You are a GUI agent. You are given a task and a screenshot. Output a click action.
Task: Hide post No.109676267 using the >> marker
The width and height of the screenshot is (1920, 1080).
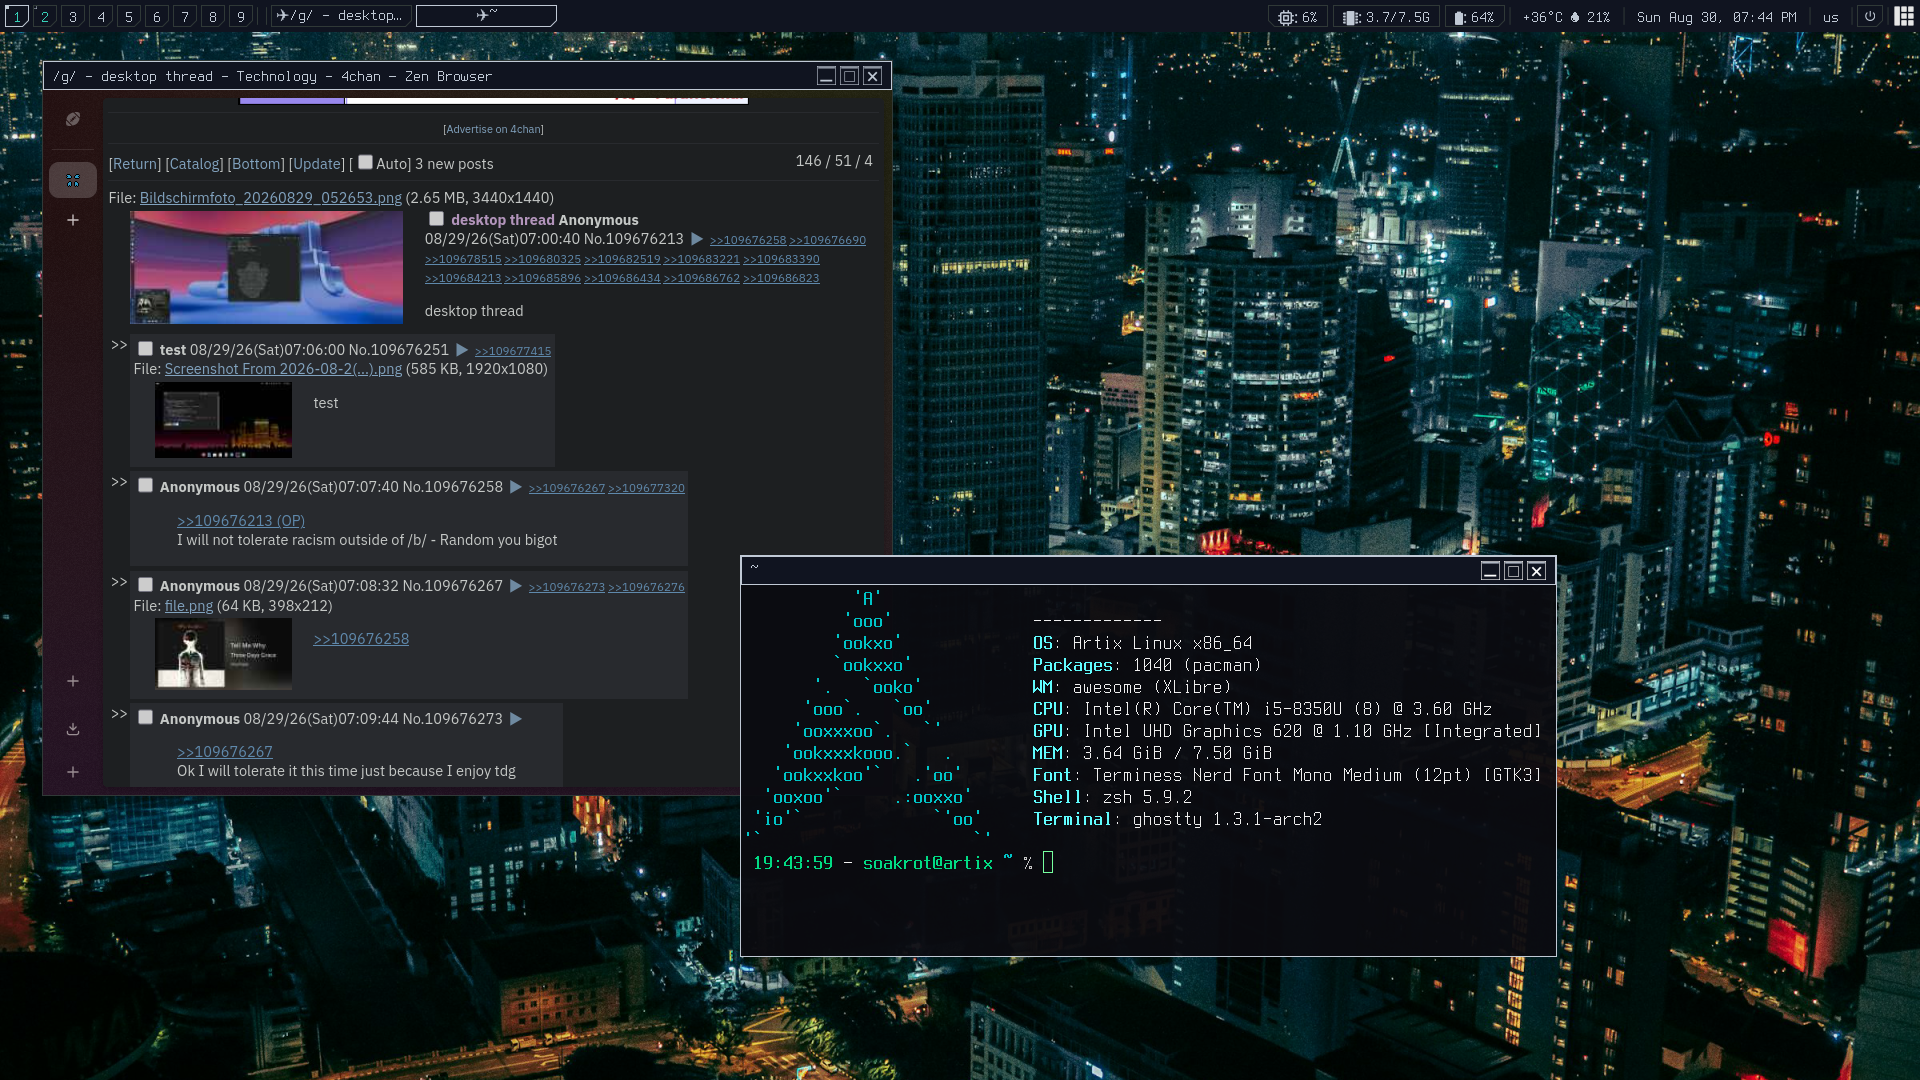click(119, 582)
